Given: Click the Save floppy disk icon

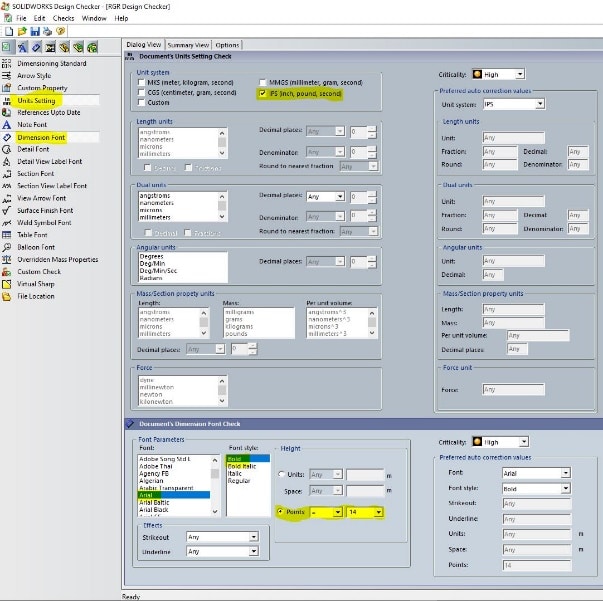Looking at the screenshot, I should click(x=35, y=31).
